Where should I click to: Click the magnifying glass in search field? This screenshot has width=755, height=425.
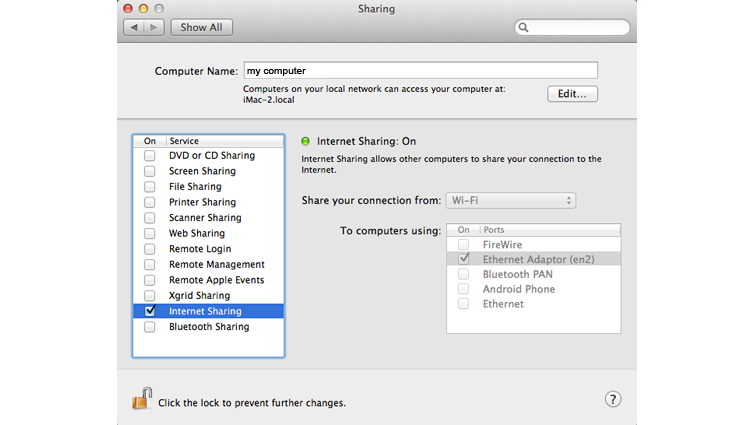click(x=524, y=28)
